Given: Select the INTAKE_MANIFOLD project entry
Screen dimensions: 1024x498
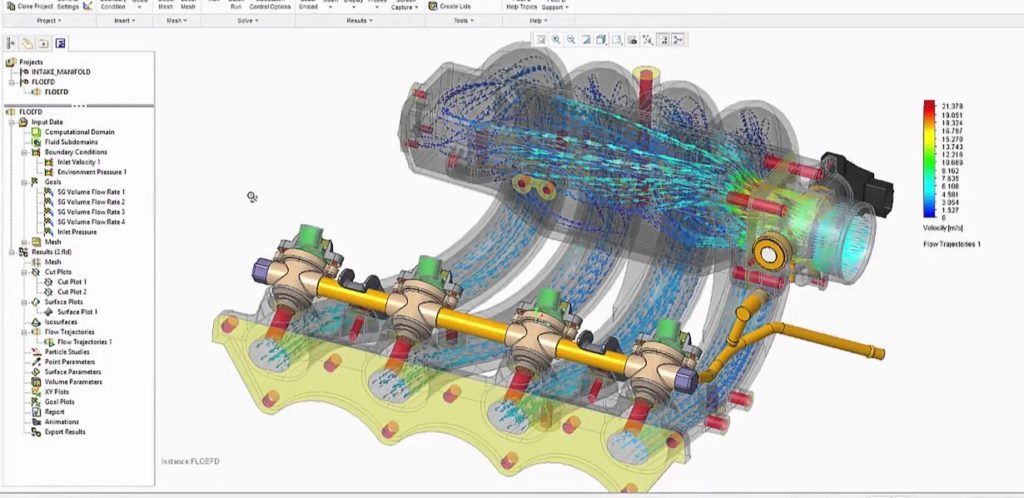Looking at the screenshot, I should pos(62,72).
